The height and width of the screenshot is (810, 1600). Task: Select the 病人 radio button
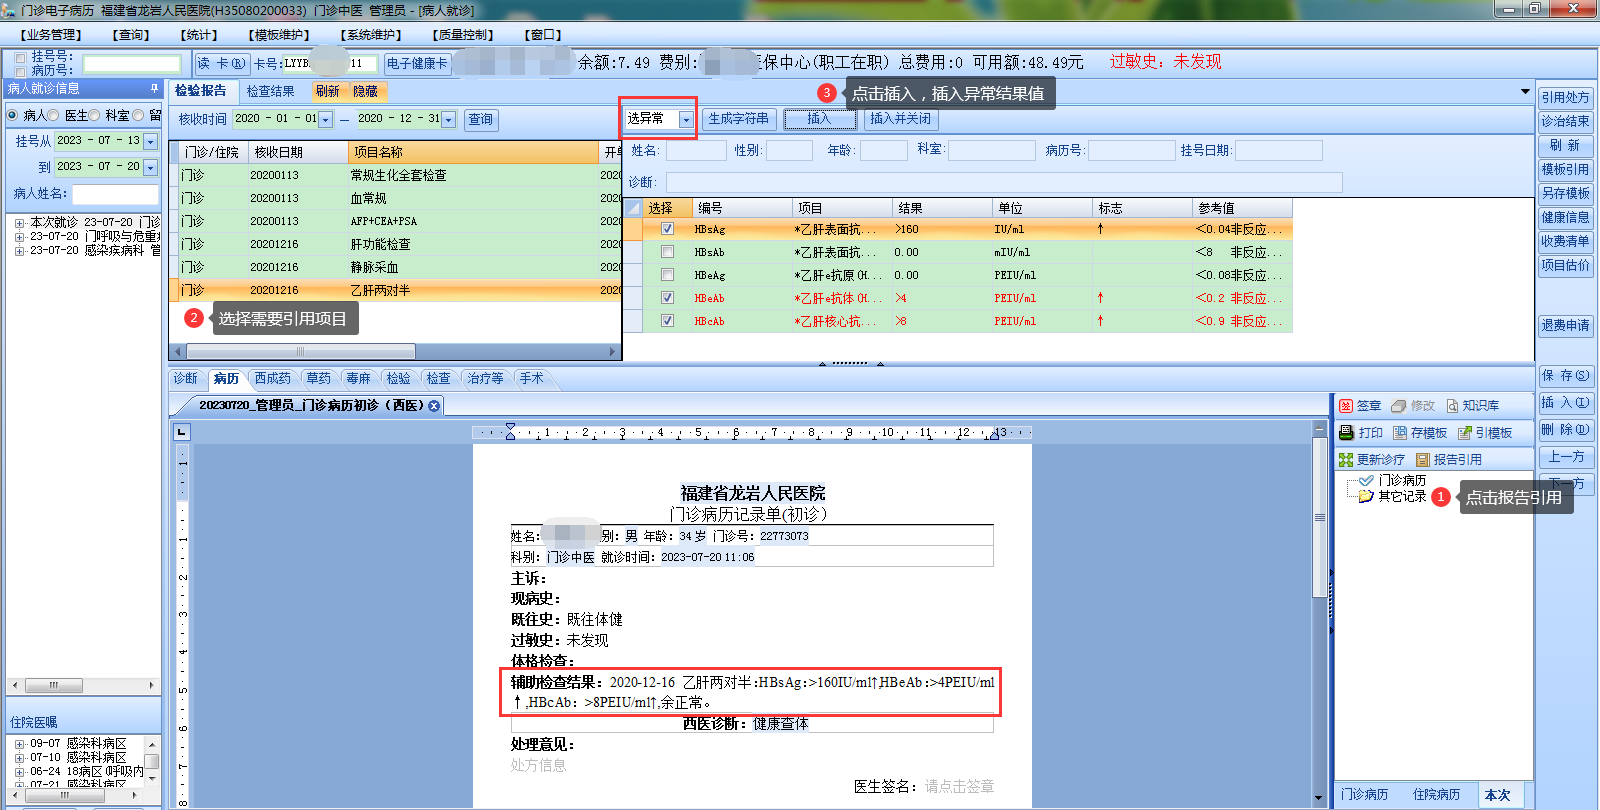point(13,115)
